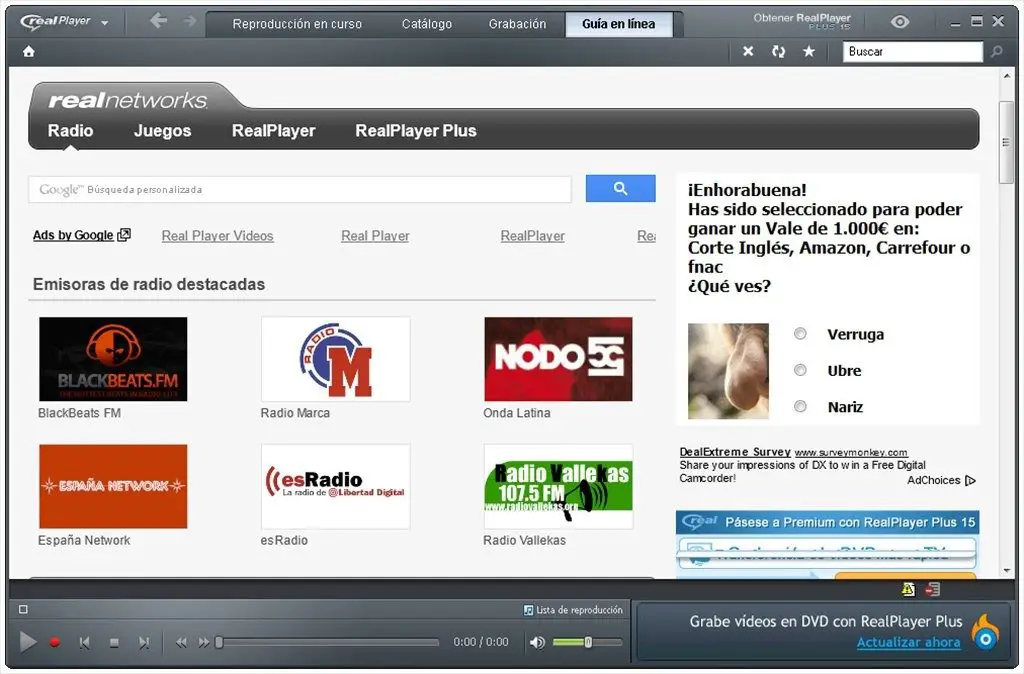Screen dimensions: 1024x674
Task: Click the DealExtreme Survey ad link
Action: point(735,452)
